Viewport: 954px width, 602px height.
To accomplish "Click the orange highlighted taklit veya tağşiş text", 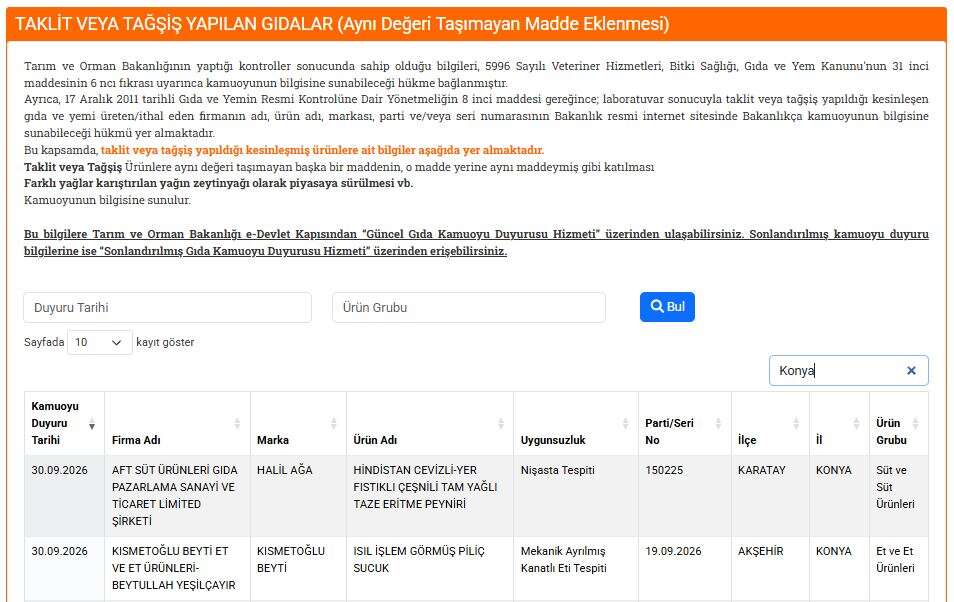I will pos(322,150).
